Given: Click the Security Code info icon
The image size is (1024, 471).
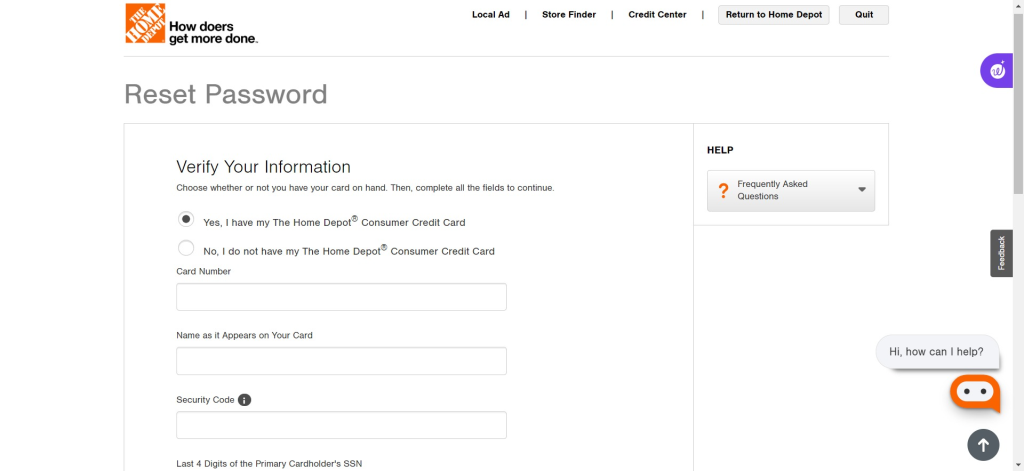Looking at the screenshot, I should (244, 400).
